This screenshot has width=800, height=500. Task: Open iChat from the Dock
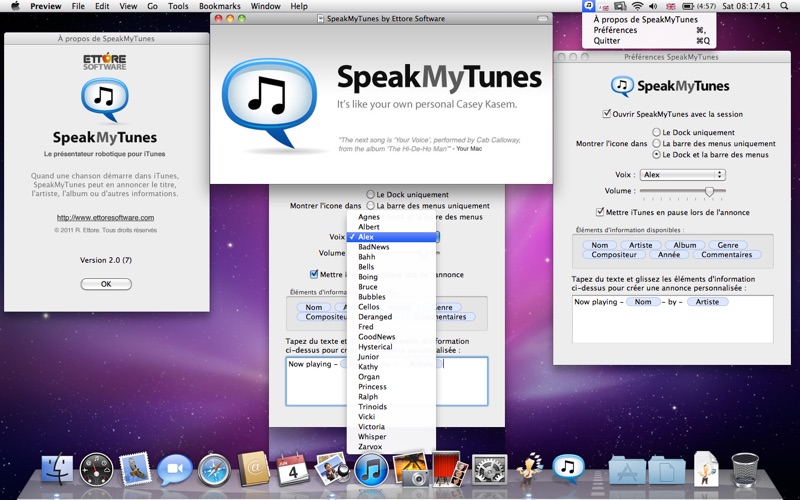[174, 469]
